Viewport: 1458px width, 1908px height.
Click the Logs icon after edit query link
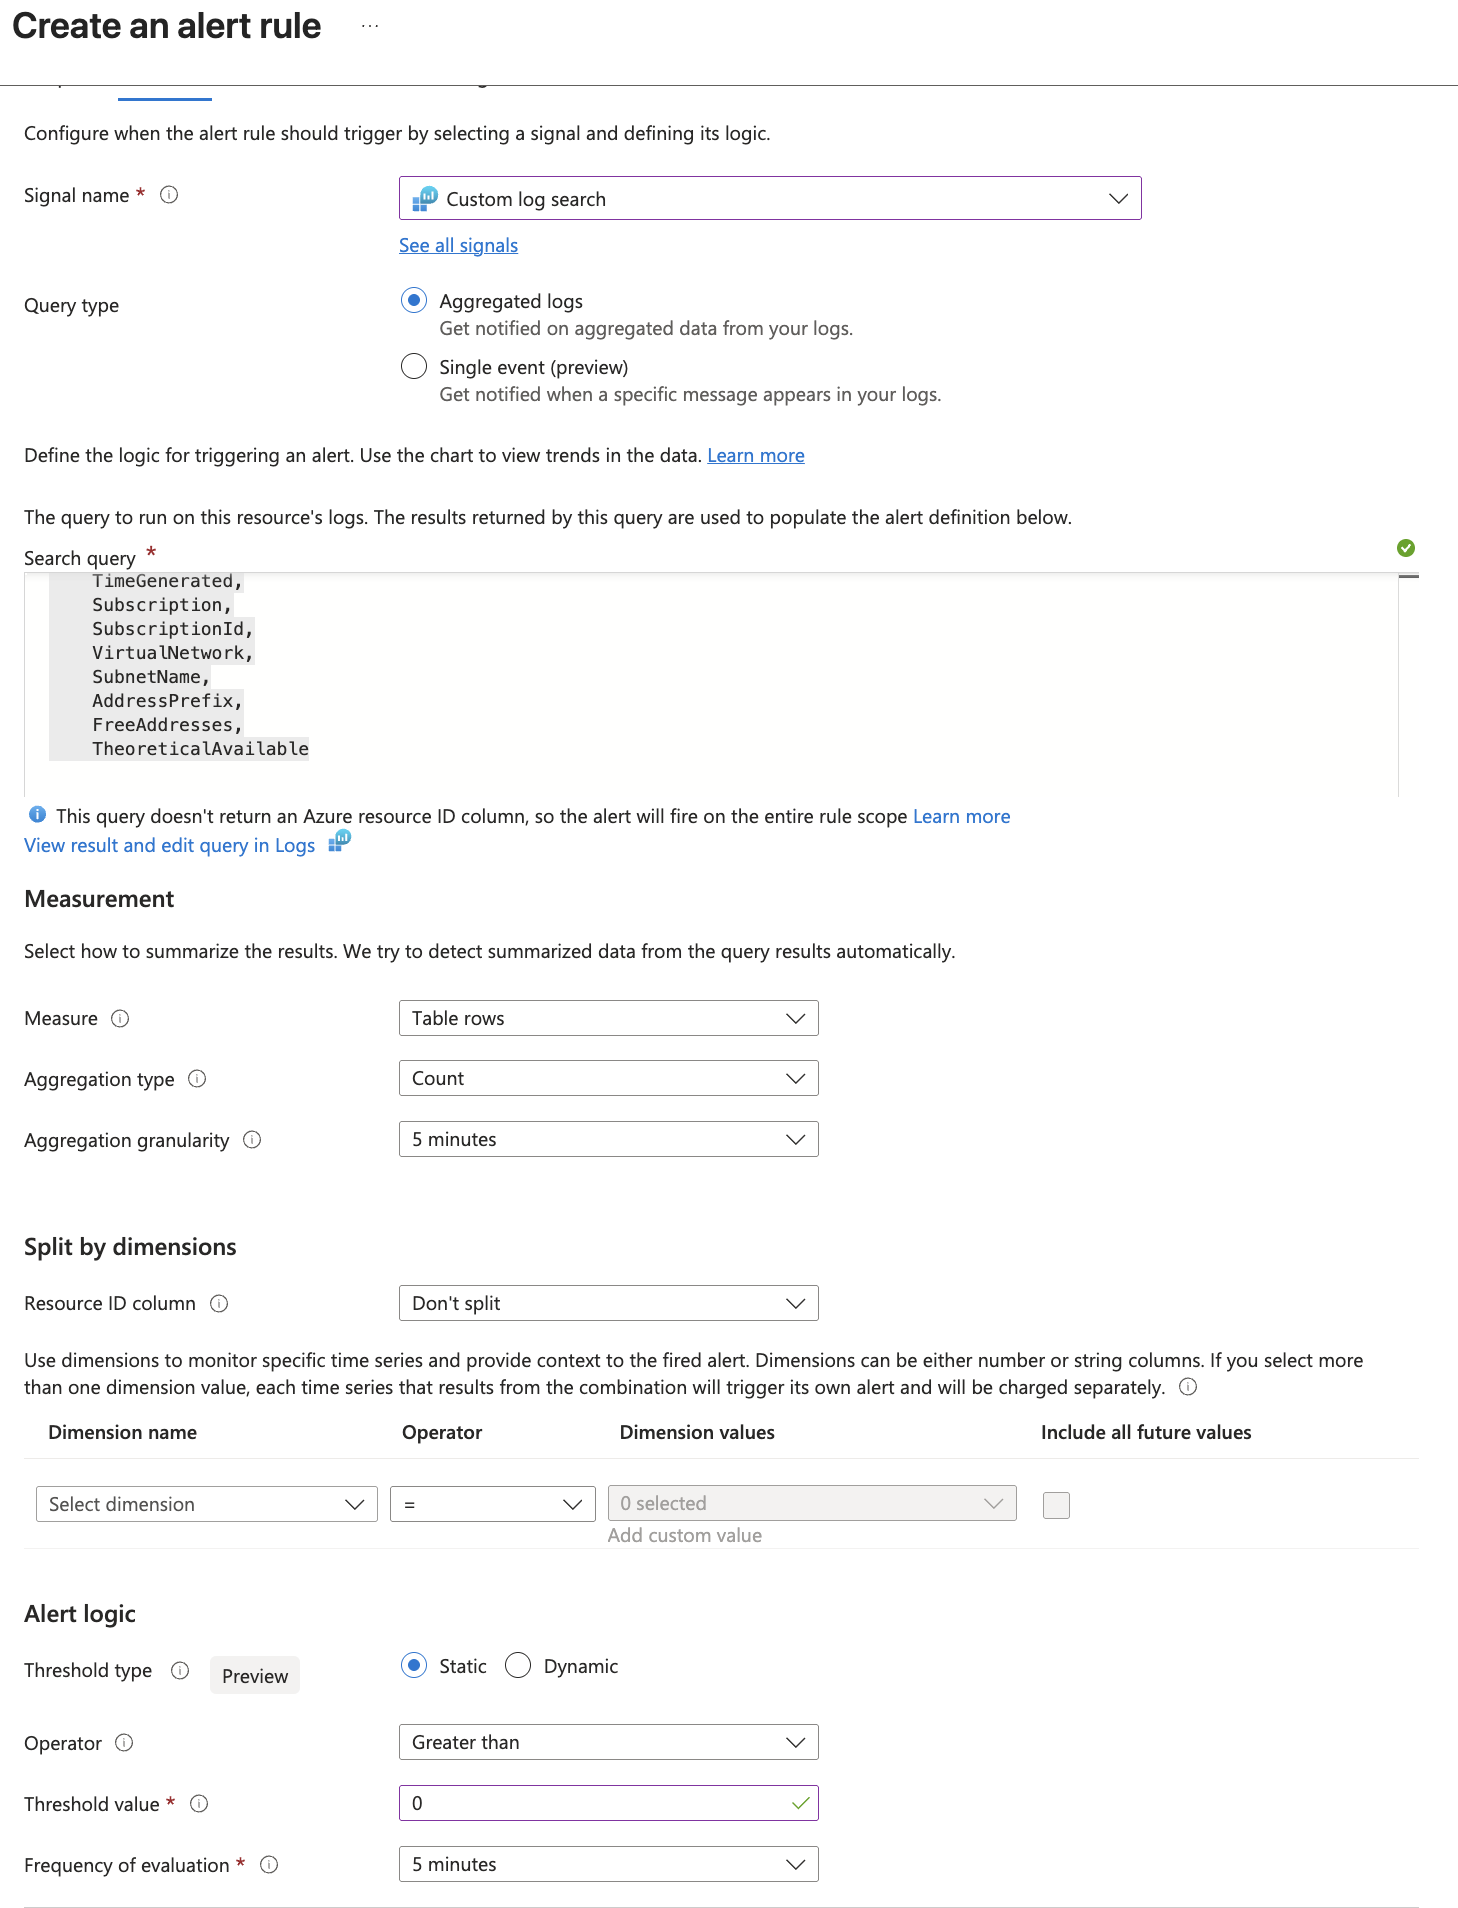click(x=339, y=843)
